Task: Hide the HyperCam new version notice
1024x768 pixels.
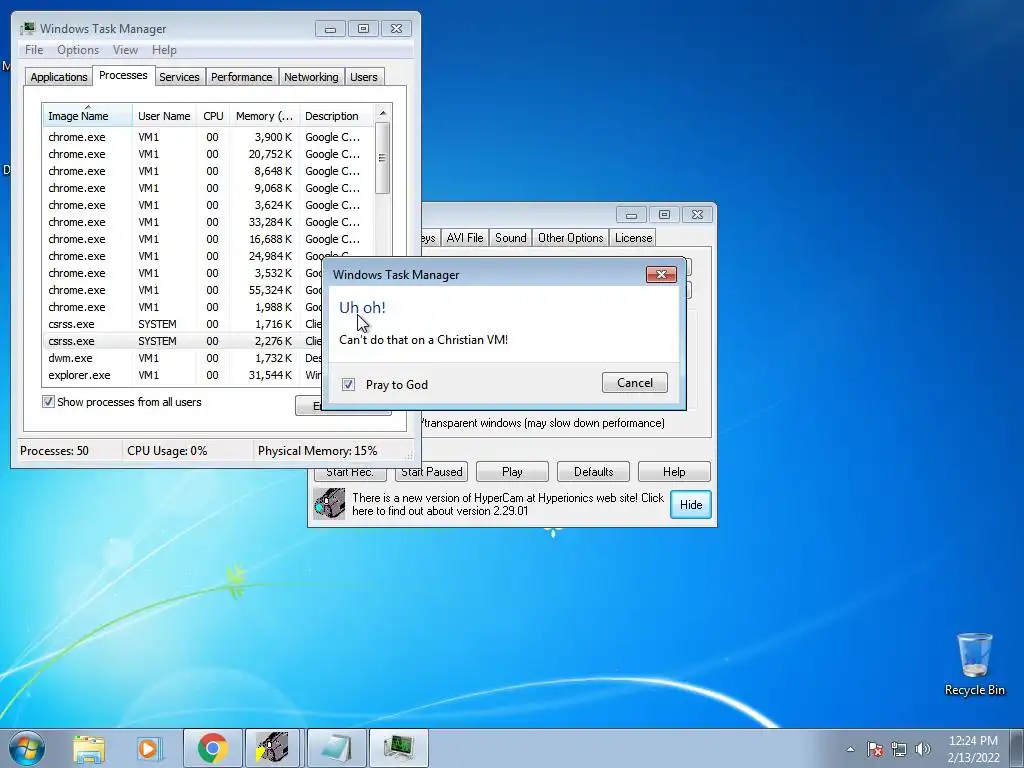Action: [x=691, y=505]
